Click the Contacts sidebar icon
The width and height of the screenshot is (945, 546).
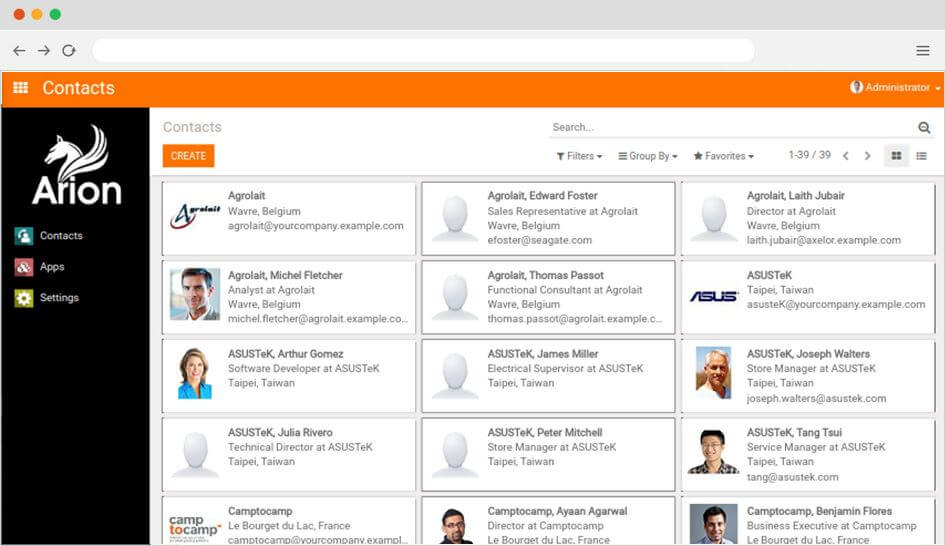point(24,236)
